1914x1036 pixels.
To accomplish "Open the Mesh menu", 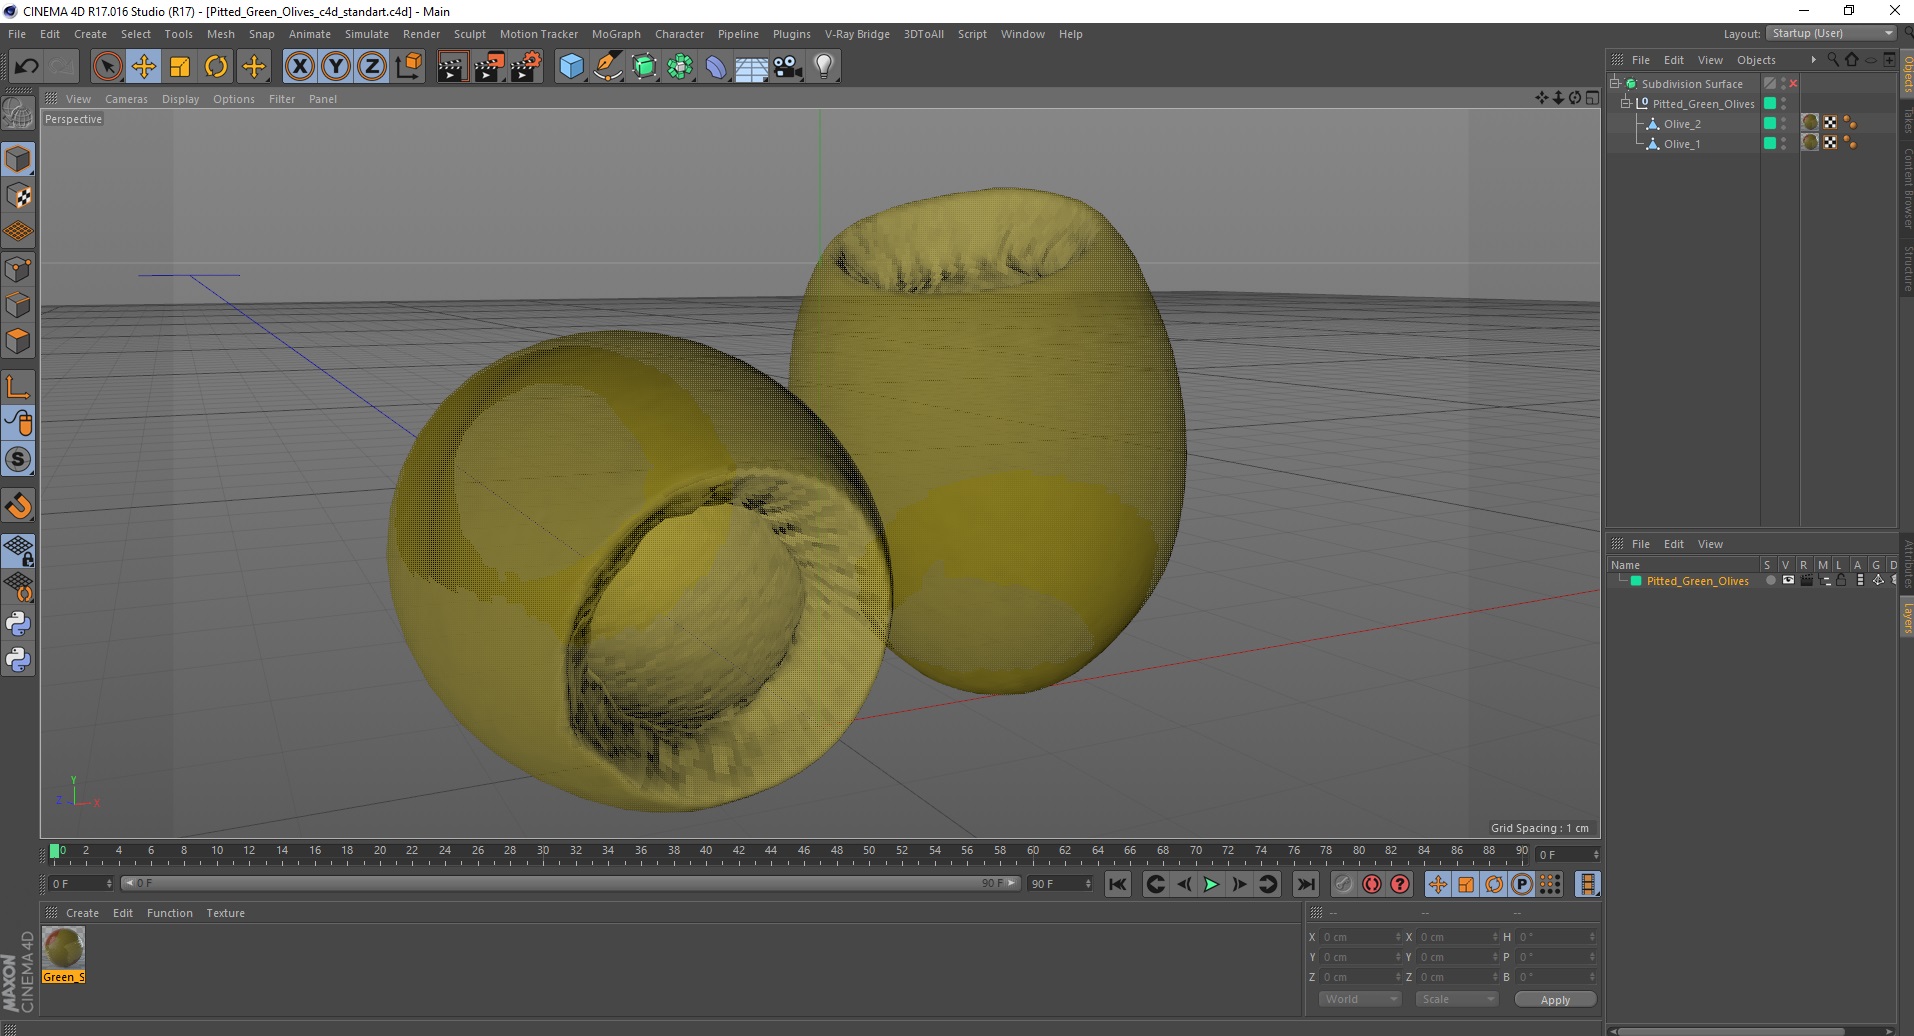I will pyautogui.click(x=220, y=34).
